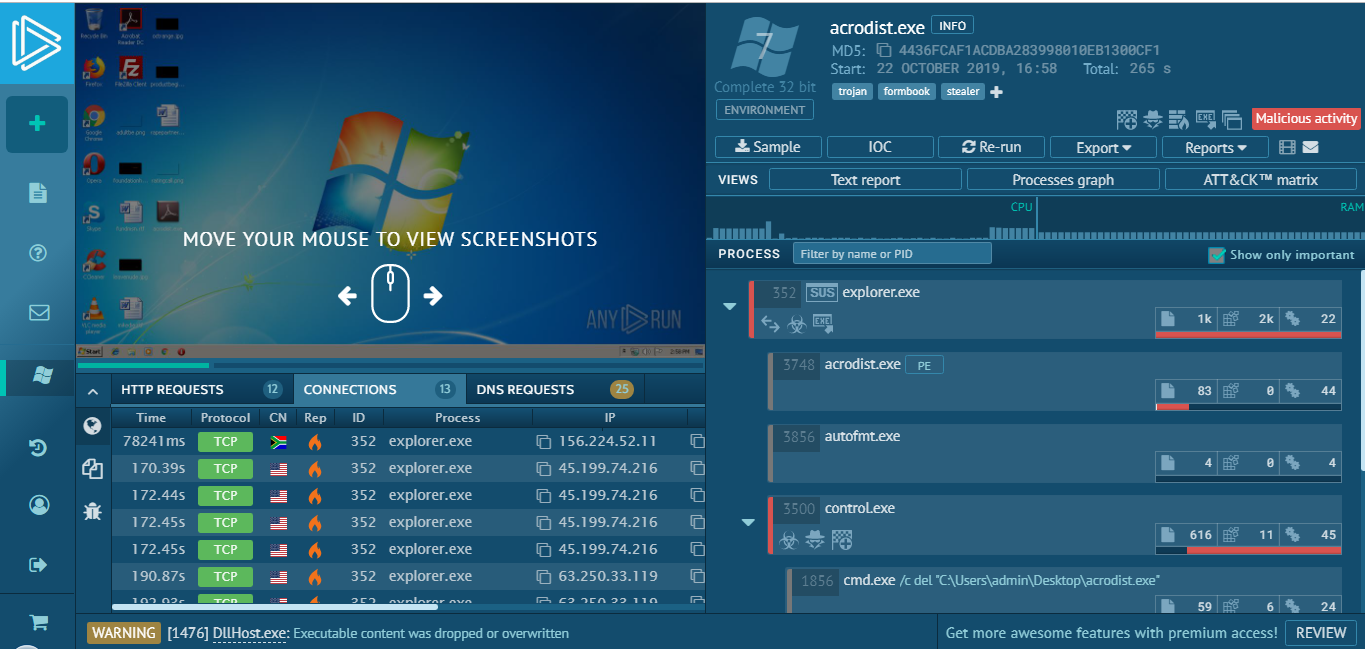Image resolution: width=1365 pixels, height=649 pixels.
Task: Select the files modification icon
Action: click(92, 468)
